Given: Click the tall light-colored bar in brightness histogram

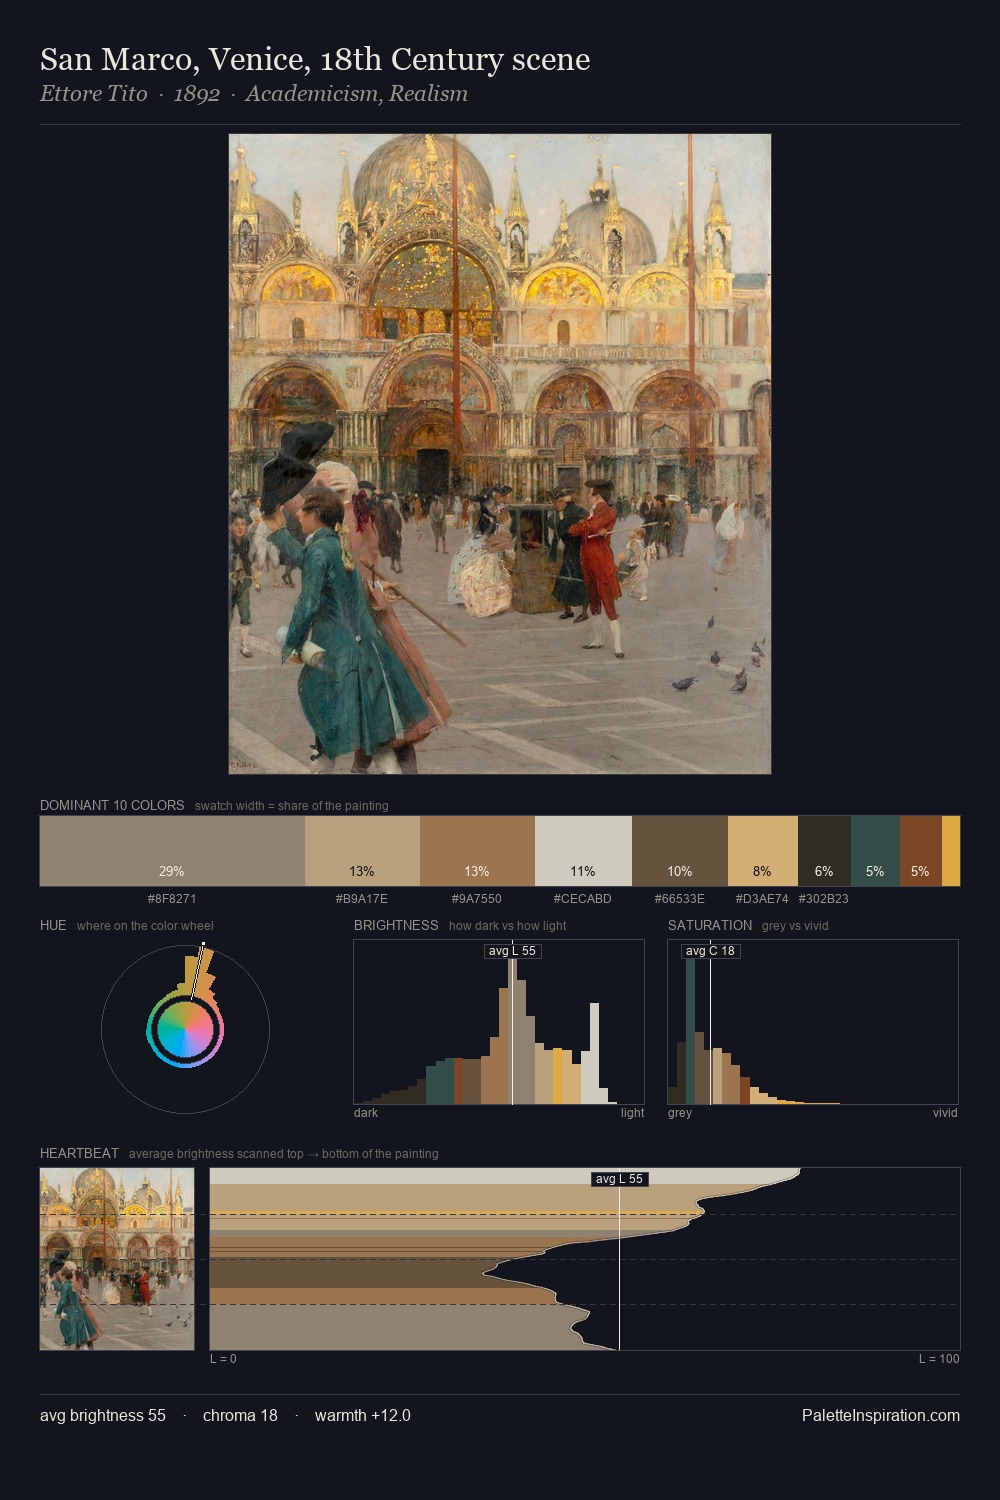Looking at the screenshot, I should point(595,1053).
